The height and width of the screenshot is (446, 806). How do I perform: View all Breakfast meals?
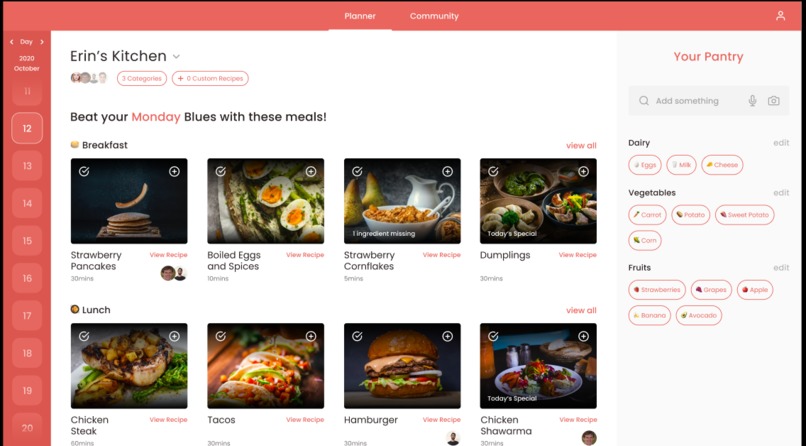[x=581, y=145]
